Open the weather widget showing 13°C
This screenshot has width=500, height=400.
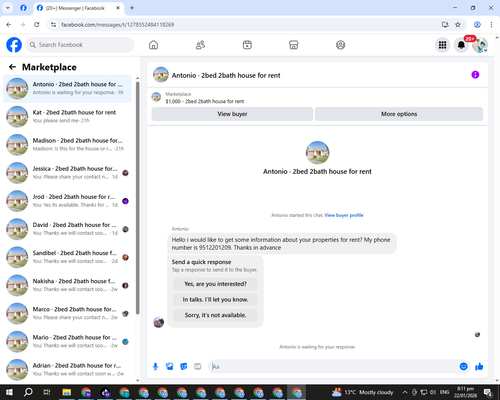(x=362, y=392)
